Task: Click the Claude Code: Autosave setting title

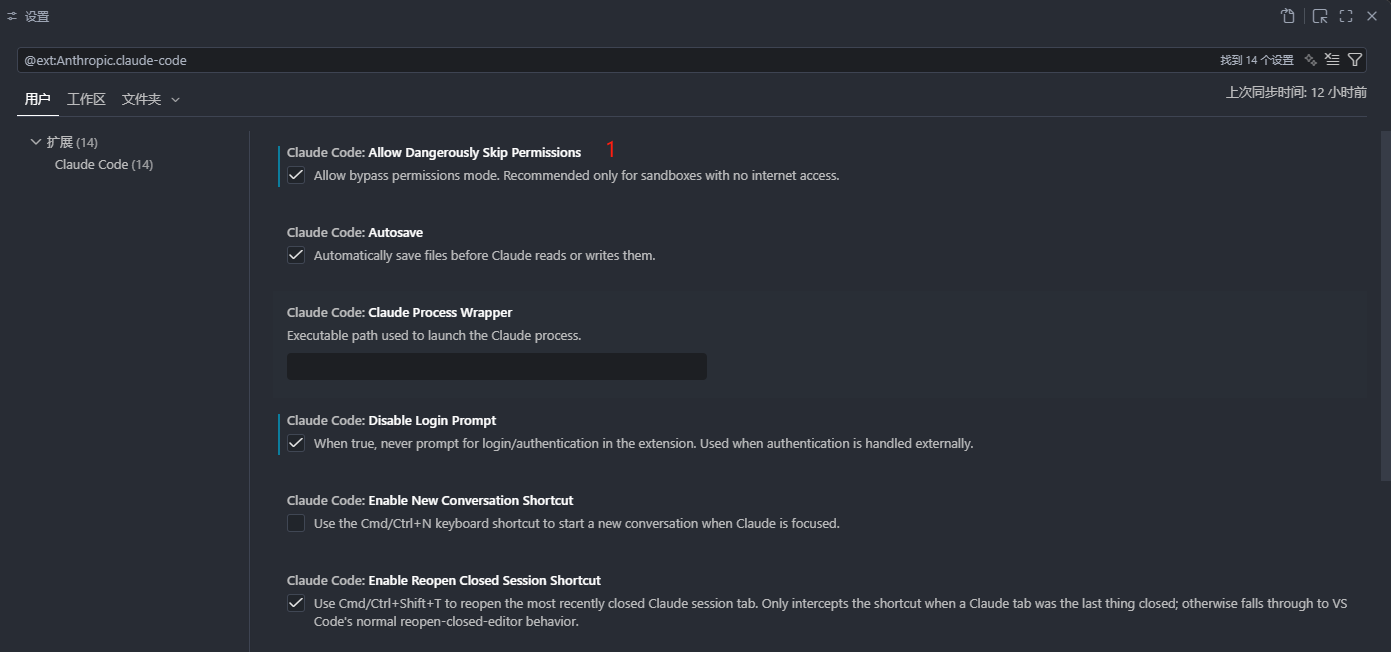Action: (x=355, y=232)
